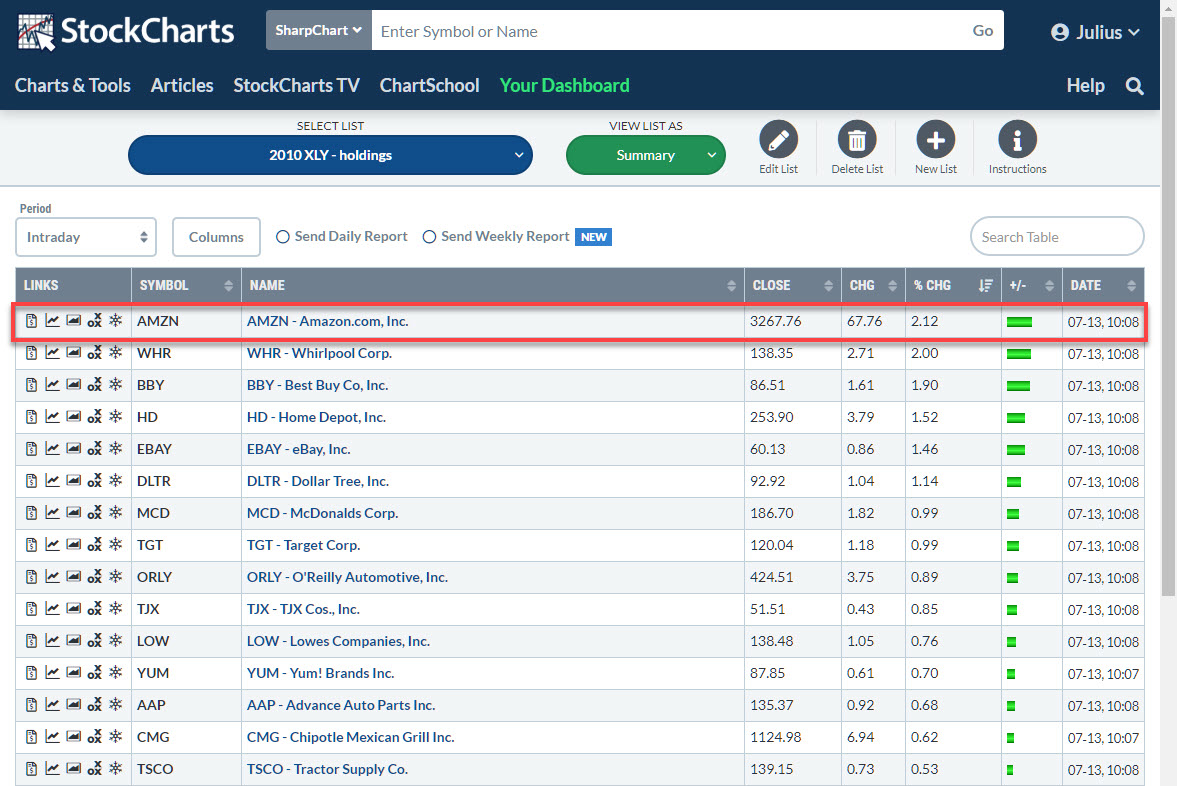
Task: Open the Instructions info icon
Action: (1017, 140)
